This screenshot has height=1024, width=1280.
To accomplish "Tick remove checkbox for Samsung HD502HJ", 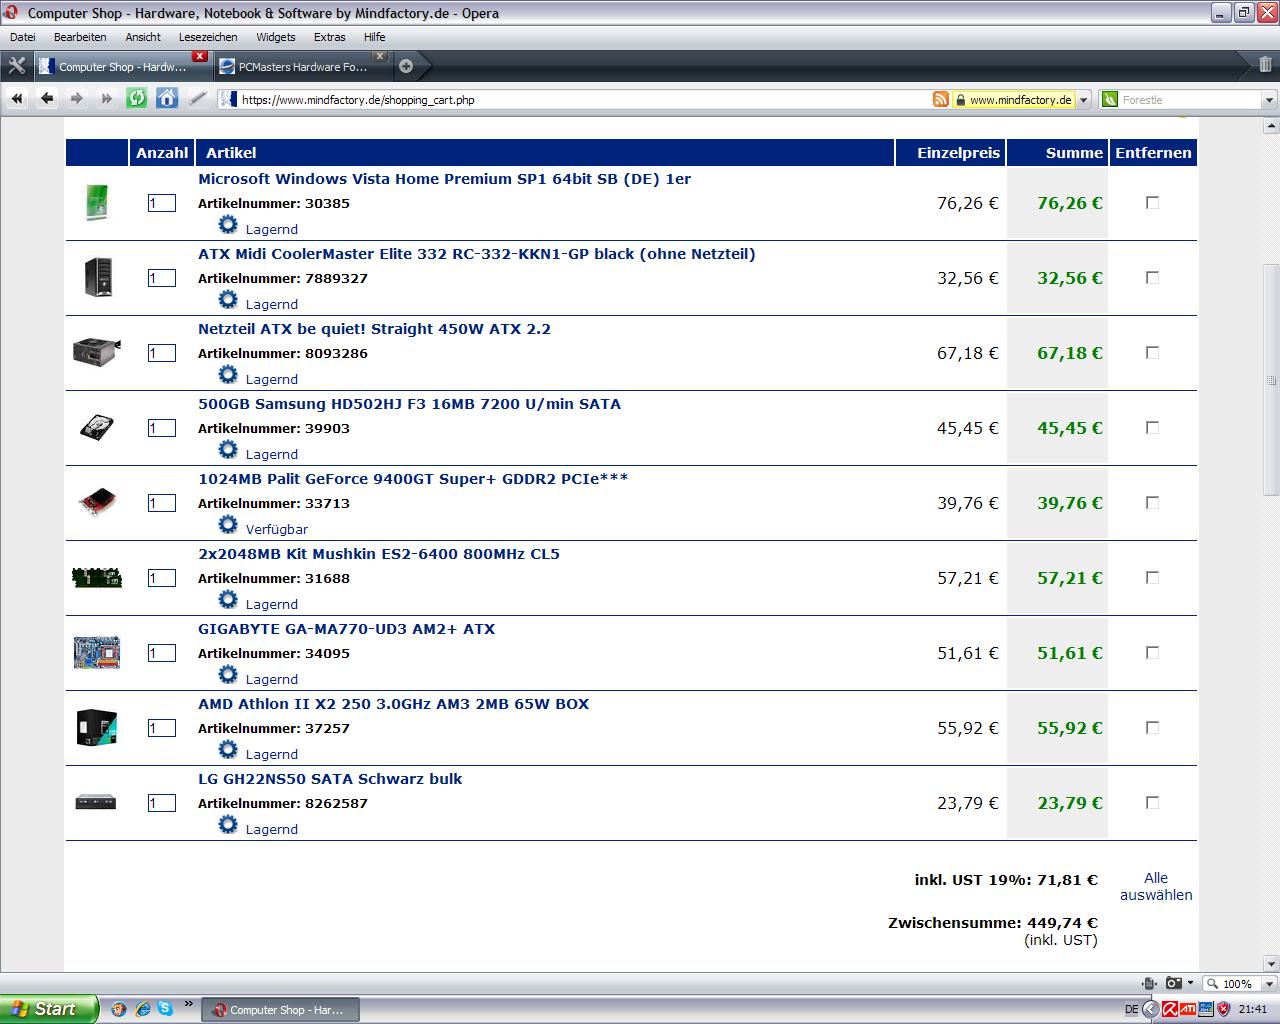I will tap(1152, 427).
